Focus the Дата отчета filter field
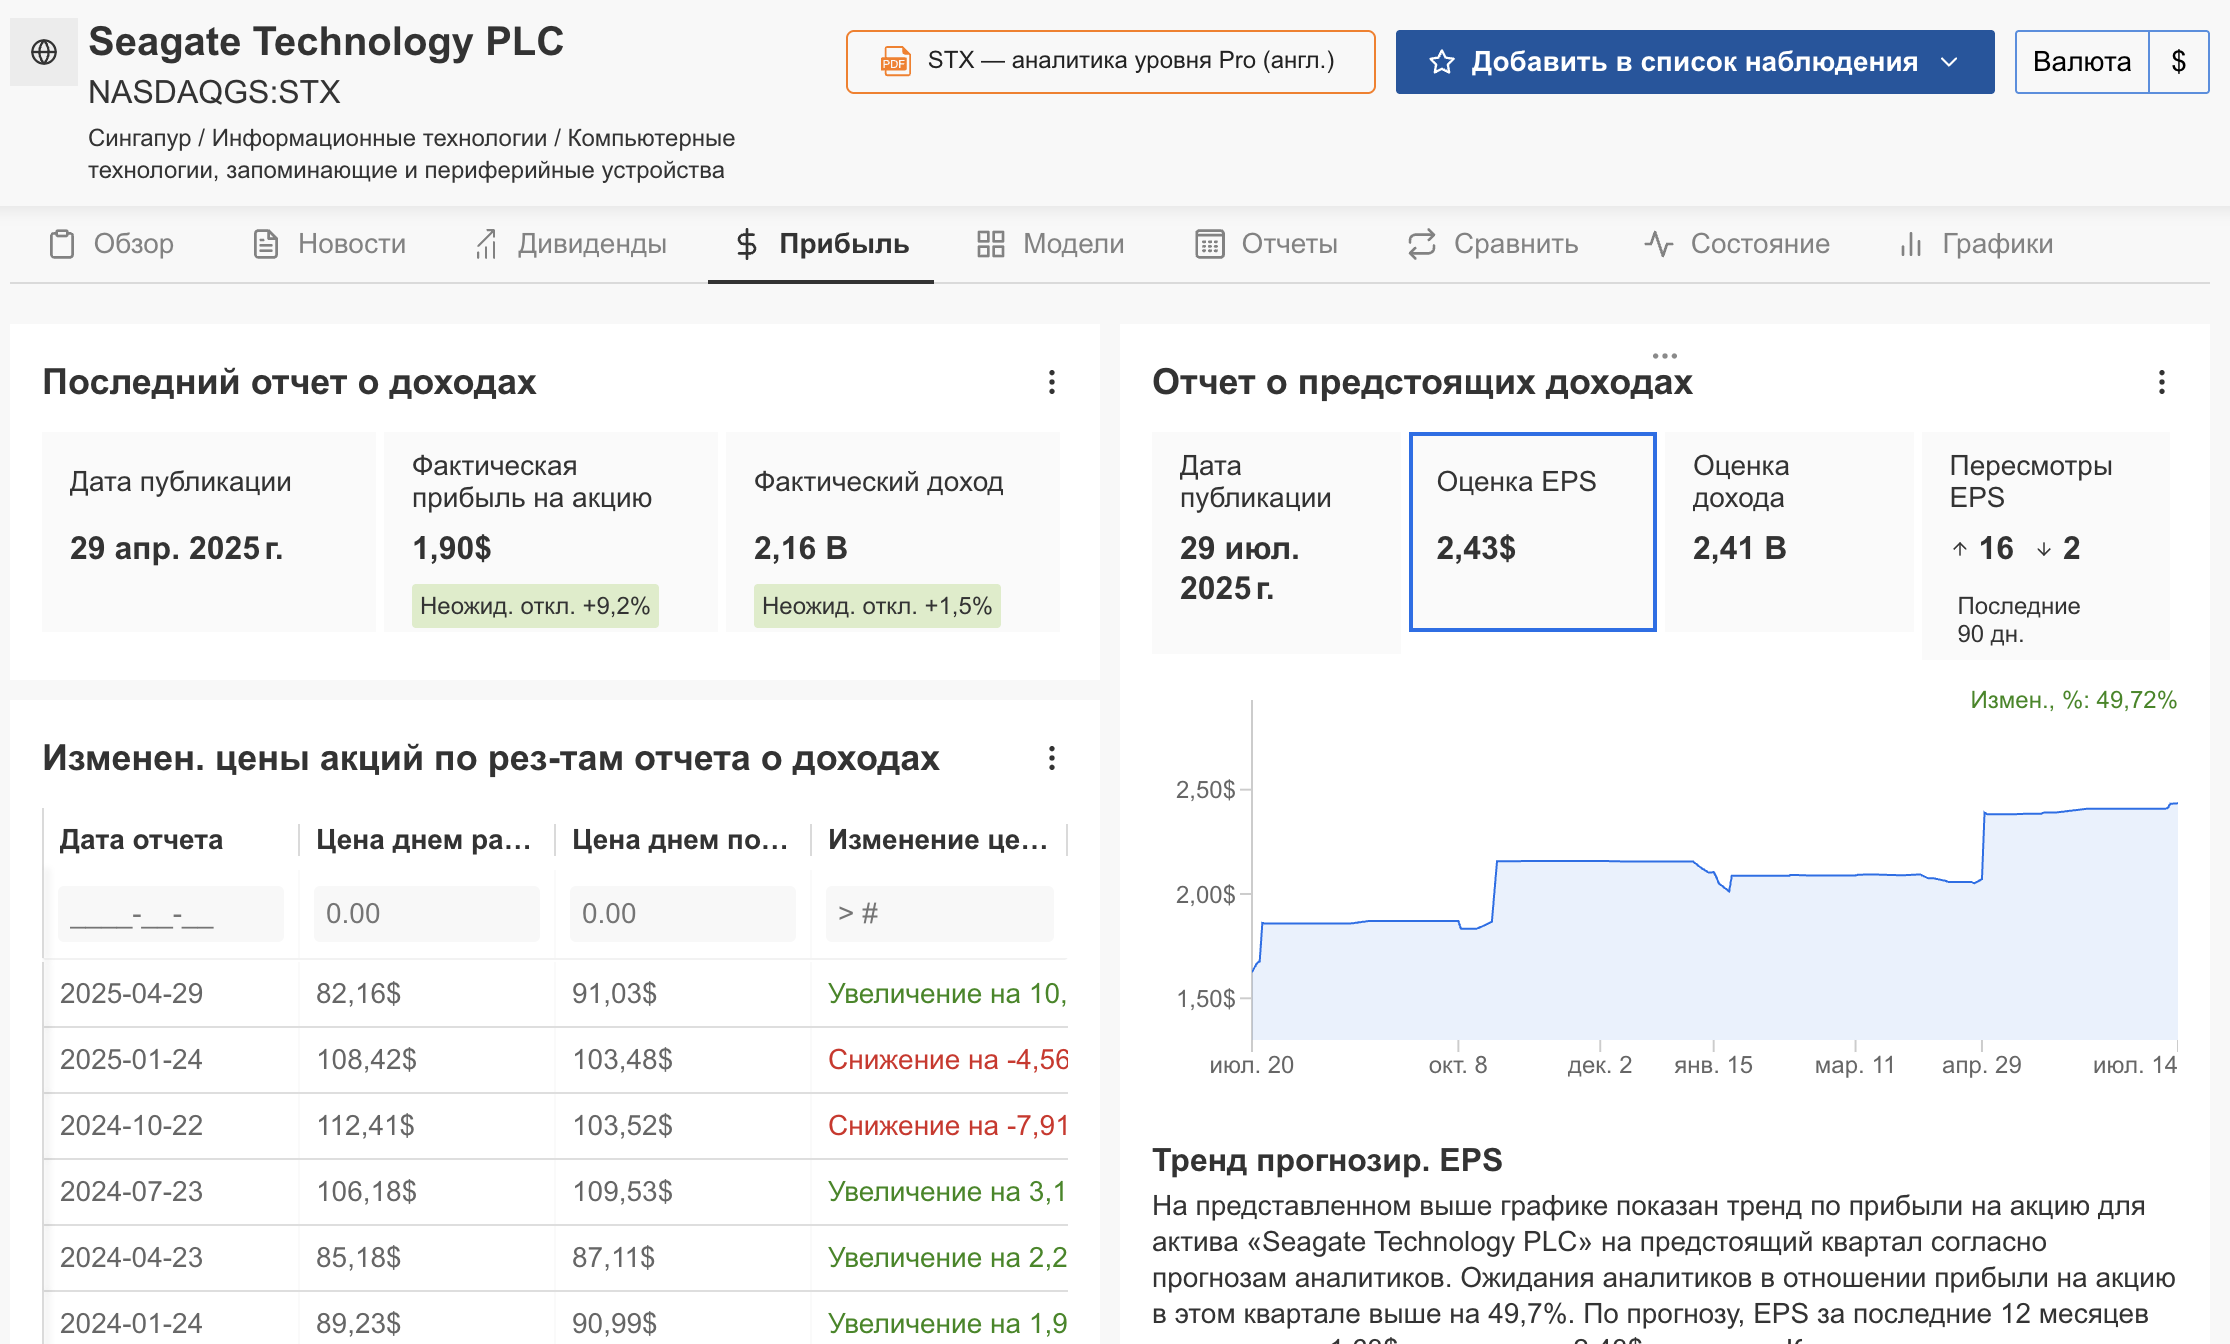Image resolution: width=2230 pixels, height=1344 pixels. click(171, 914)
